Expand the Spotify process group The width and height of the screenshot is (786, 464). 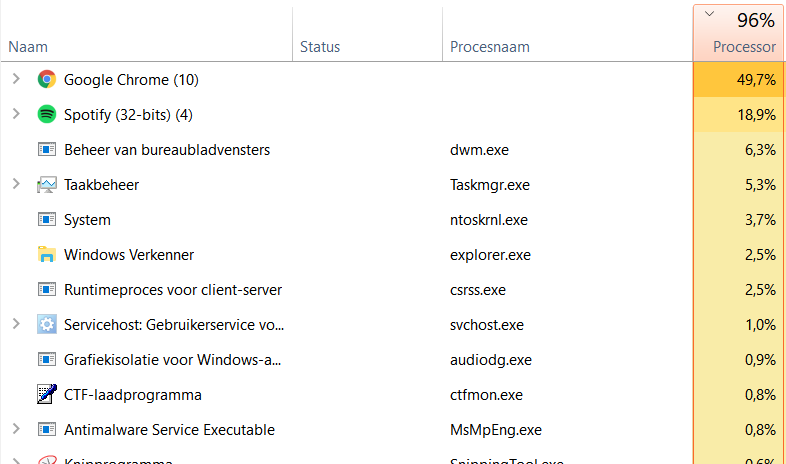coord(15,115)
